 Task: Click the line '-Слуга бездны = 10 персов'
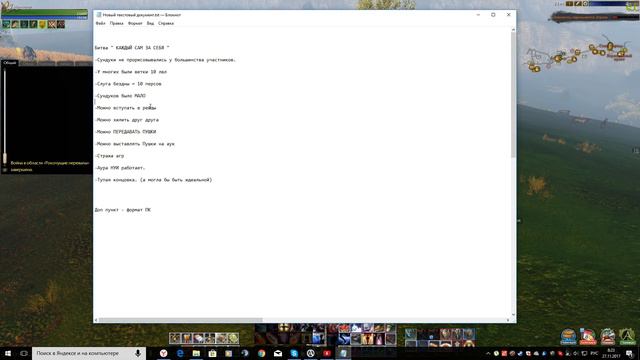click(128, 84)
